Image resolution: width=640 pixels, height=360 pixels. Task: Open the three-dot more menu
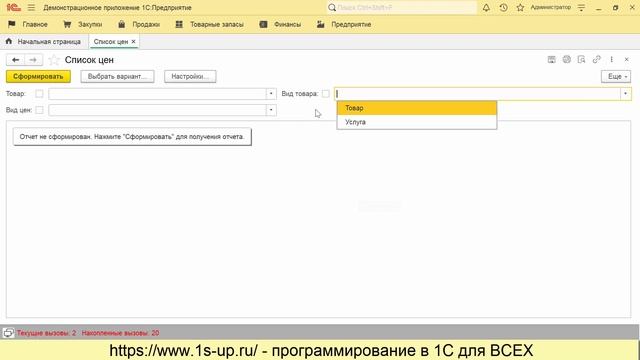(611, 60)
